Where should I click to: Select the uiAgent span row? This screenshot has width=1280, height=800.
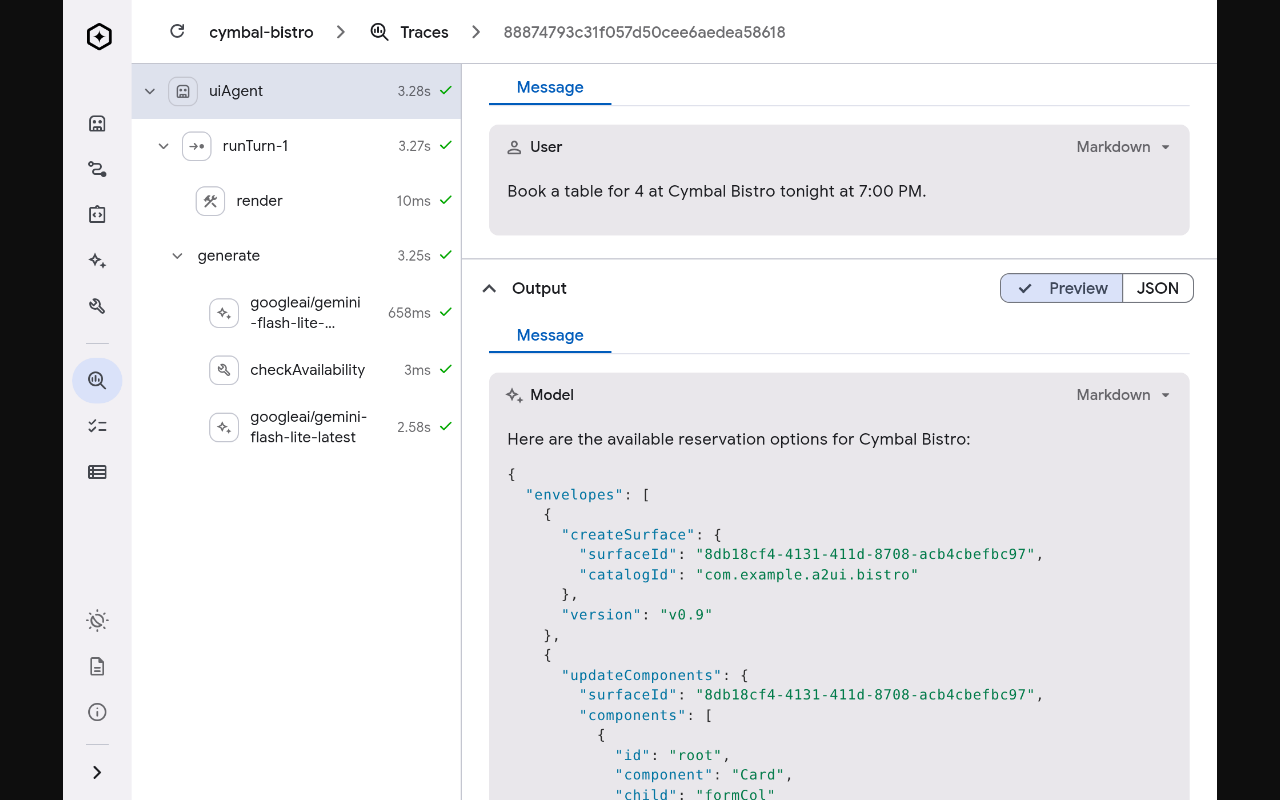[296, 91]
